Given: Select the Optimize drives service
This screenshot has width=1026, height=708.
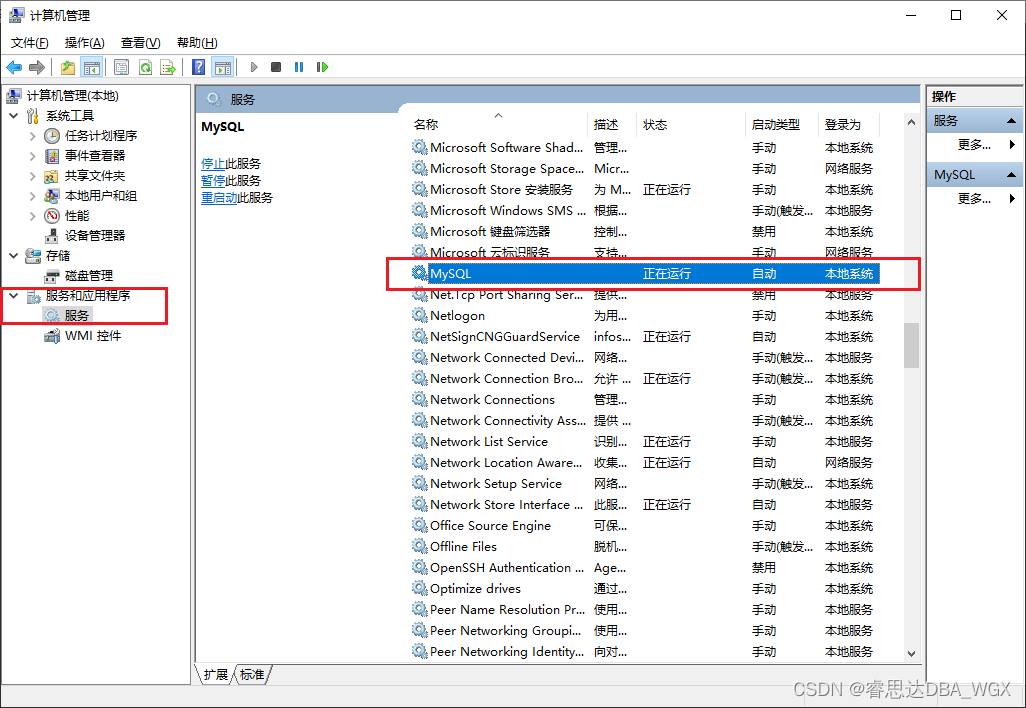Looking at the screenshot, I should click(x=645, y=588).
